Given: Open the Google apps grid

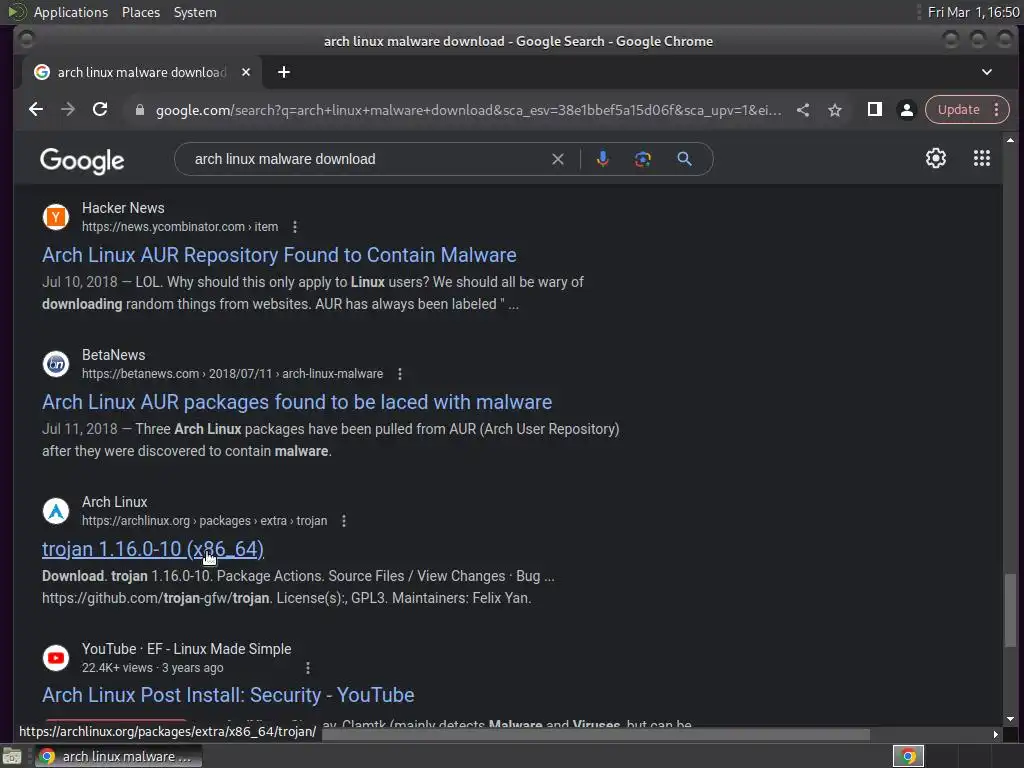Looking at the screenshot, I should tap(982, 158).
